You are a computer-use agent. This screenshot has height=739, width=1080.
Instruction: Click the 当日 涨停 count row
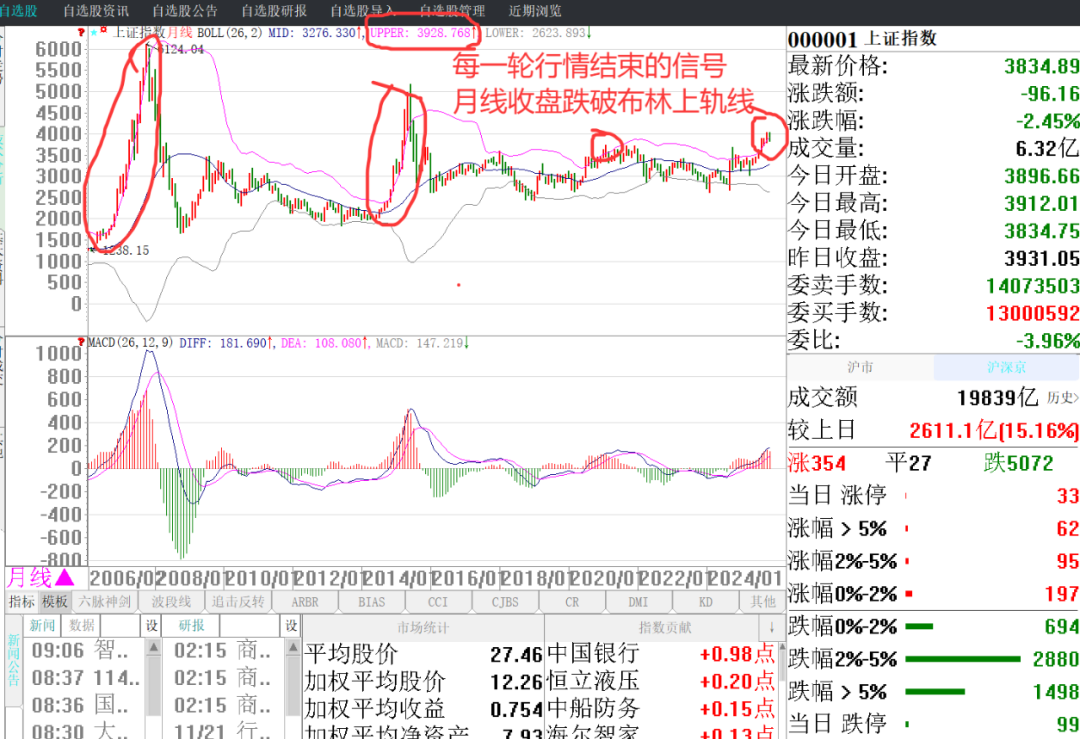(933, 495)
